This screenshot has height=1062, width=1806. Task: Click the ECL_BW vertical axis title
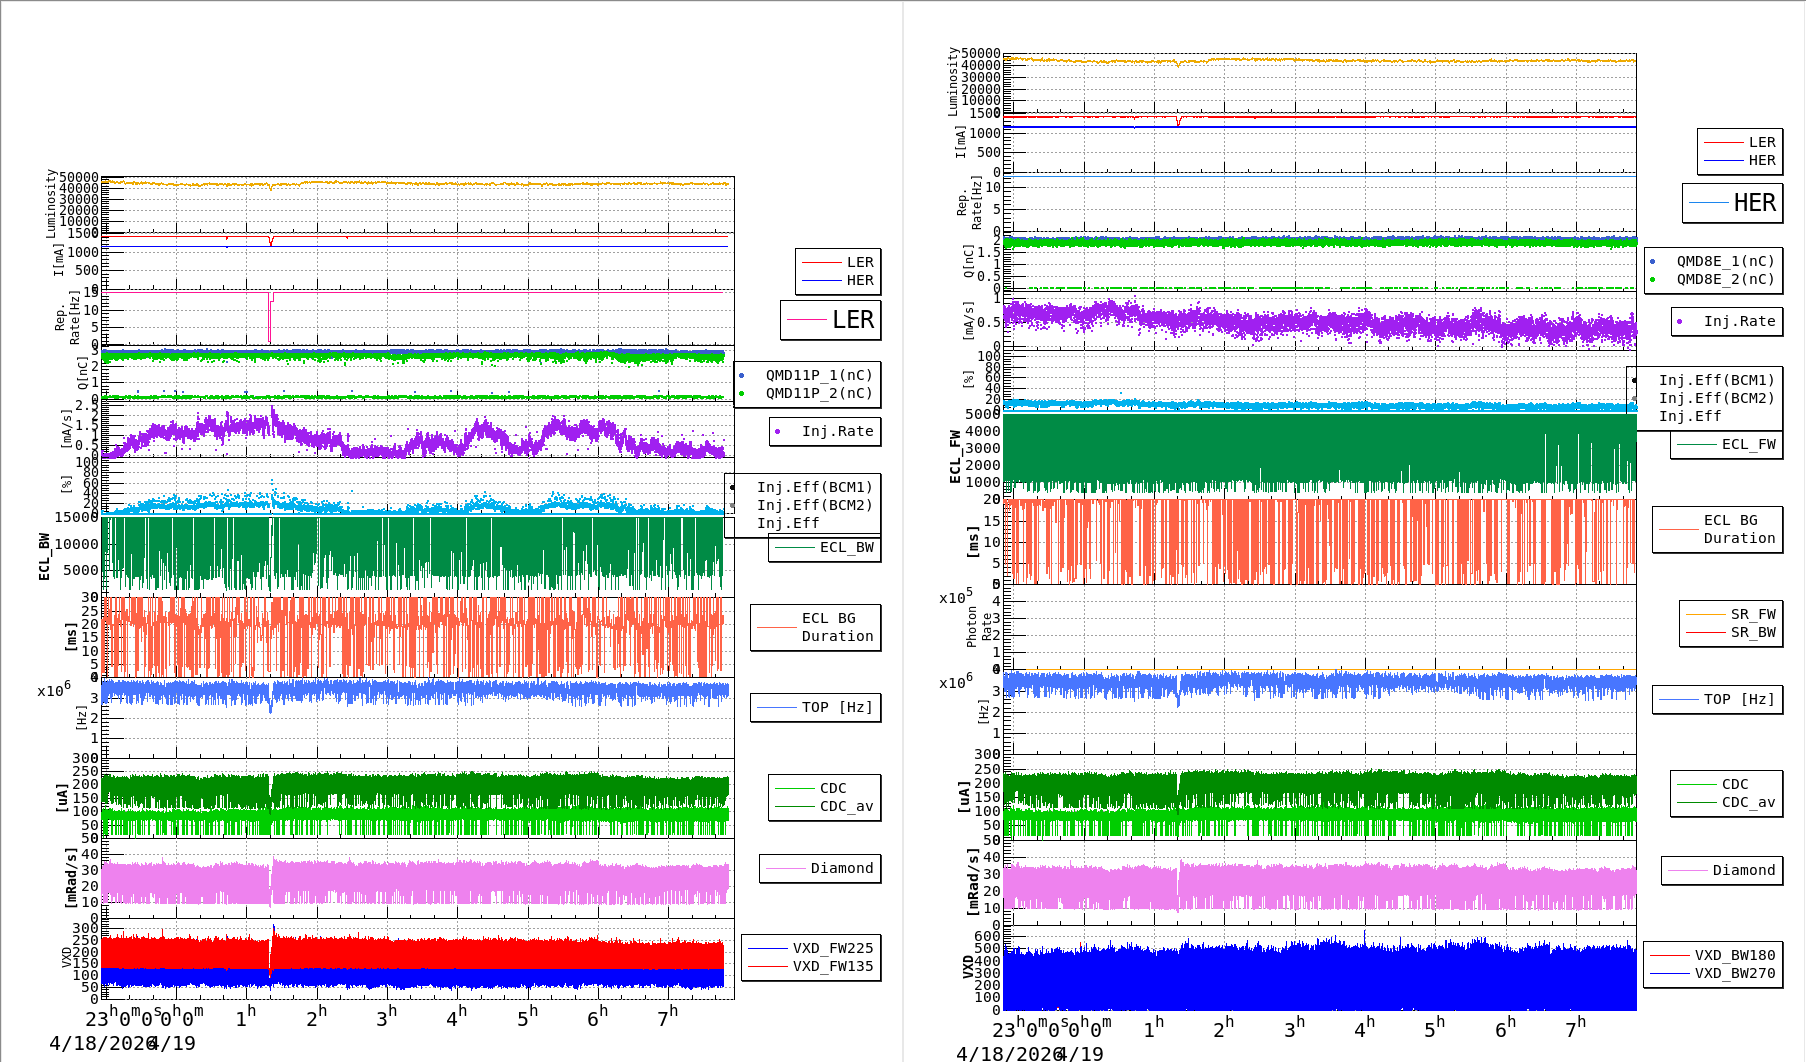44,556
